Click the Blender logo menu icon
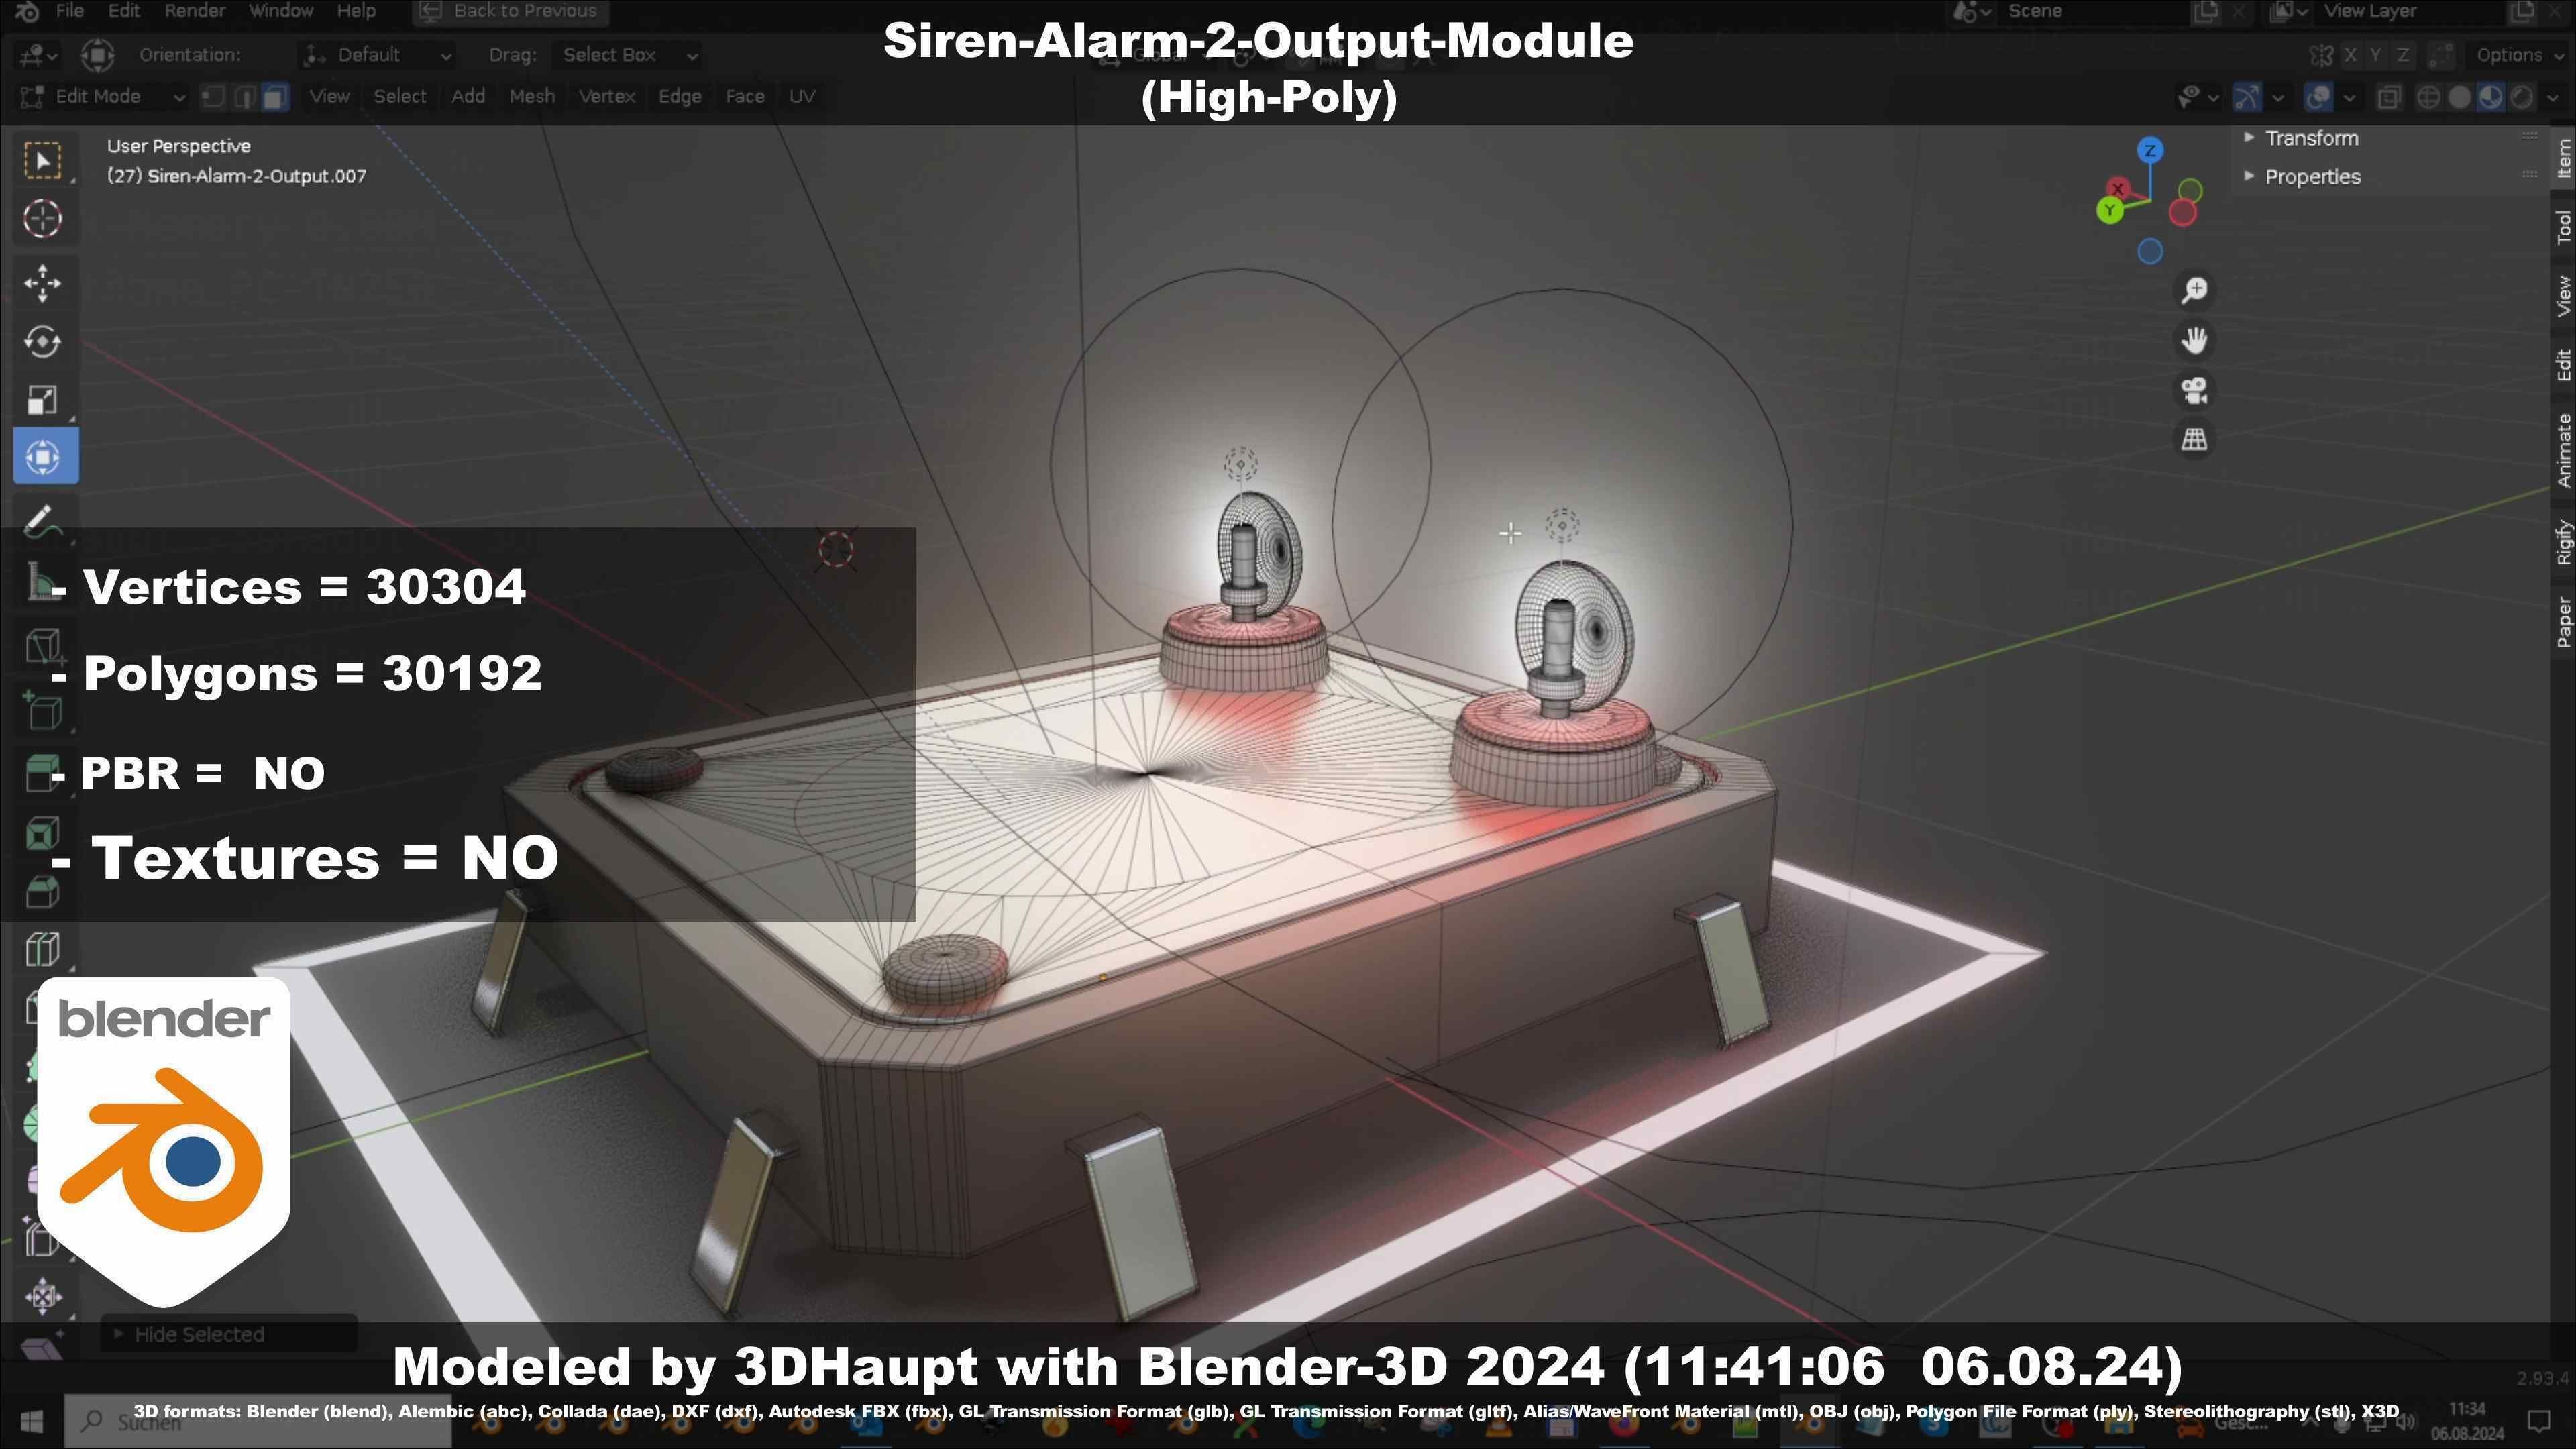This screenshot has width=2576, height=1449. point(27,11)
